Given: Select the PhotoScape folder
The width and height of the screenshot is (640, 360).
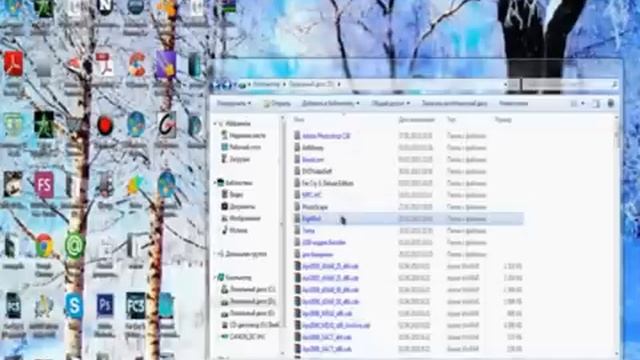Looking at the screenshot, I should click(315, 207).
